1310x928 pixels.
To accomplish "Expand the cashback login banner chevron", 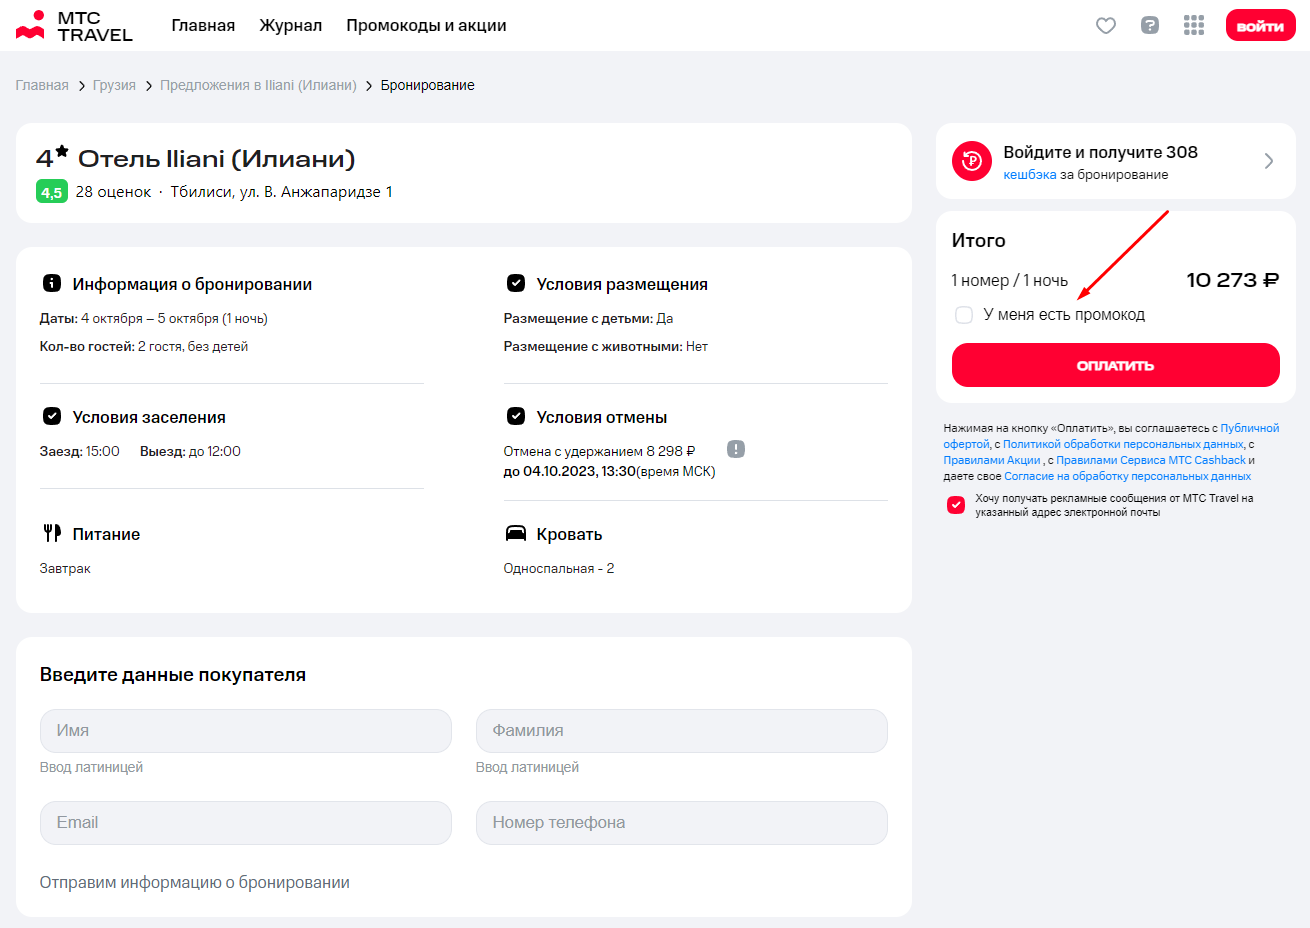I will [1268, 161].
